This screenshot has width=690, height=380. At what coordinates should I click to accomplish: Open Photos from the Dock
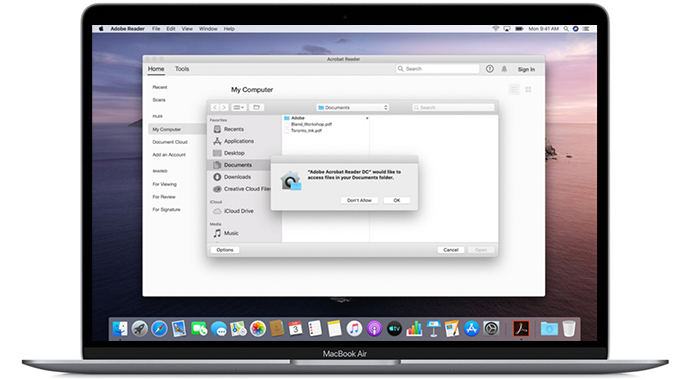point(258,329)
